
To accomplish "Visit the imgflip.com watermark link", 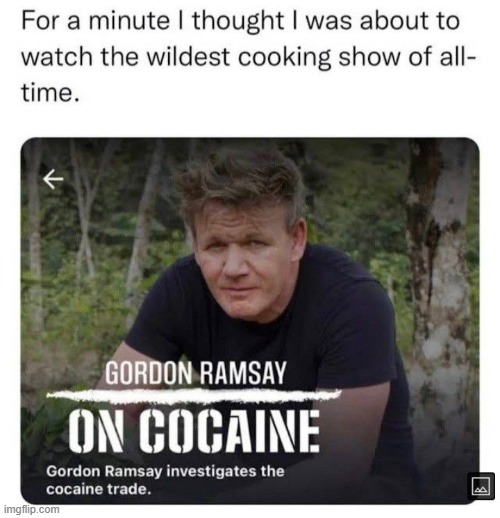I will (31, 509).
